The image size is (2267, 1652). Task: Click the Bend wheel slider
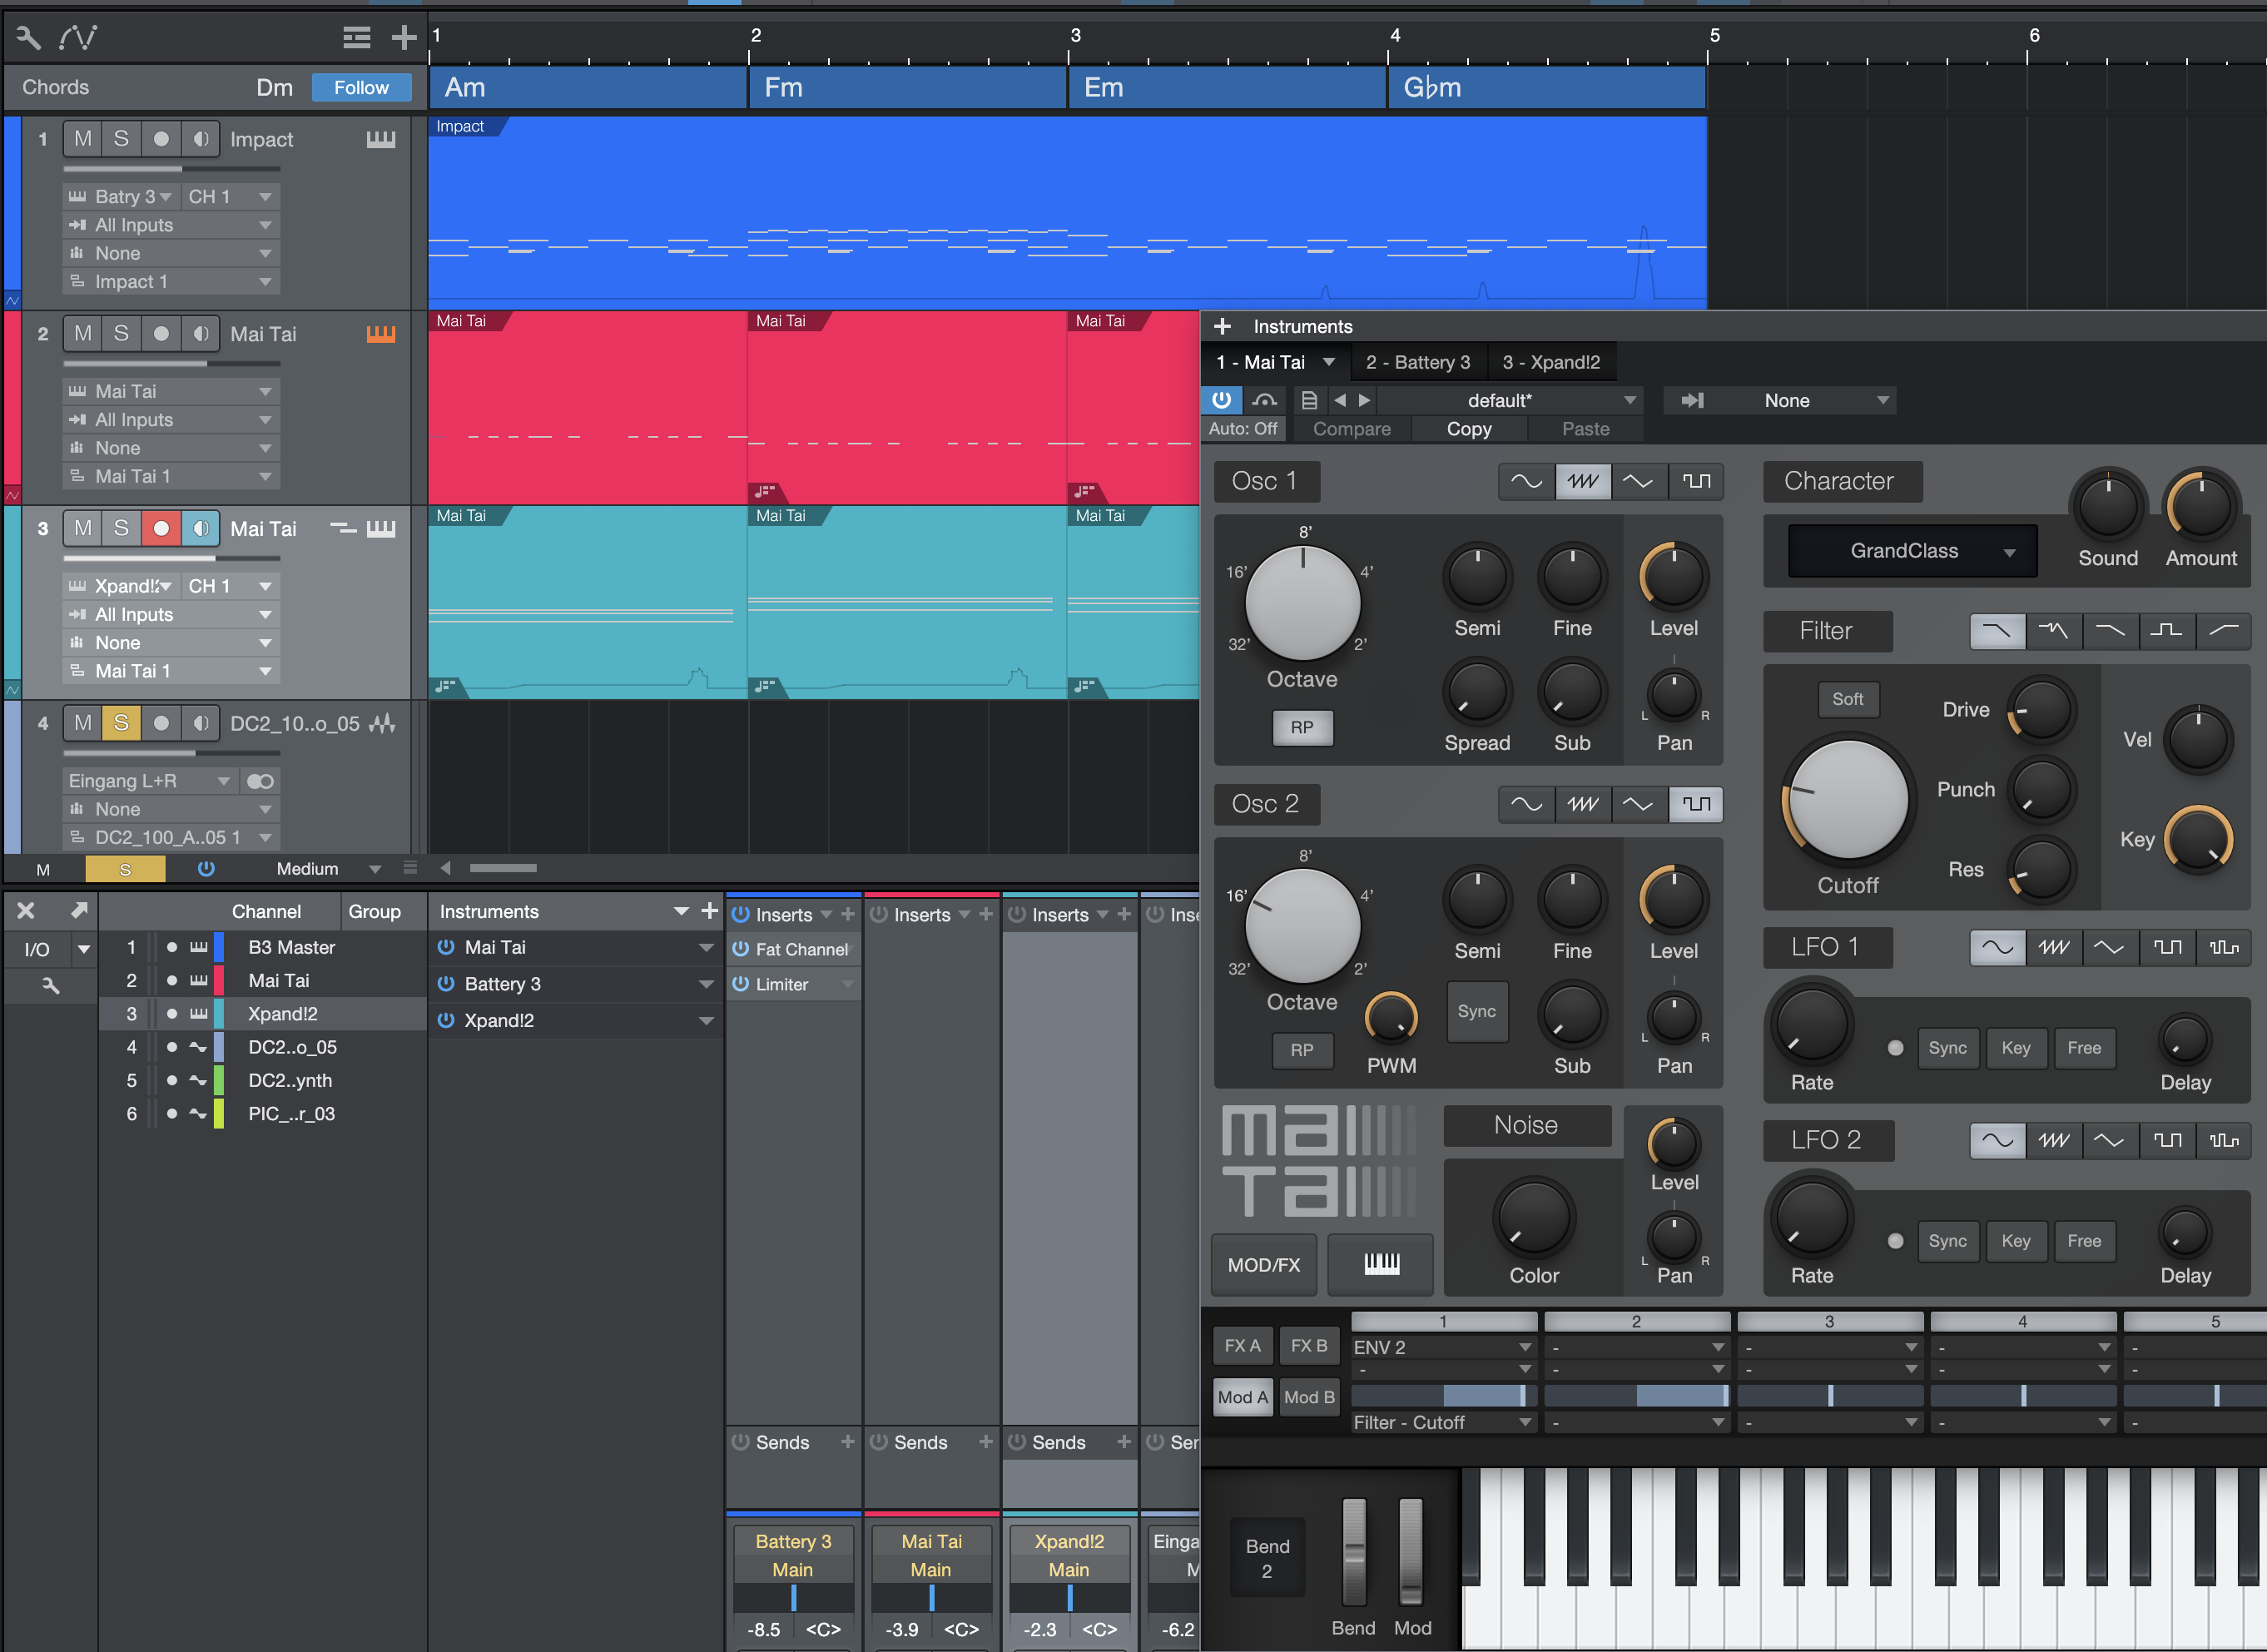(x=1353, y=1551)
